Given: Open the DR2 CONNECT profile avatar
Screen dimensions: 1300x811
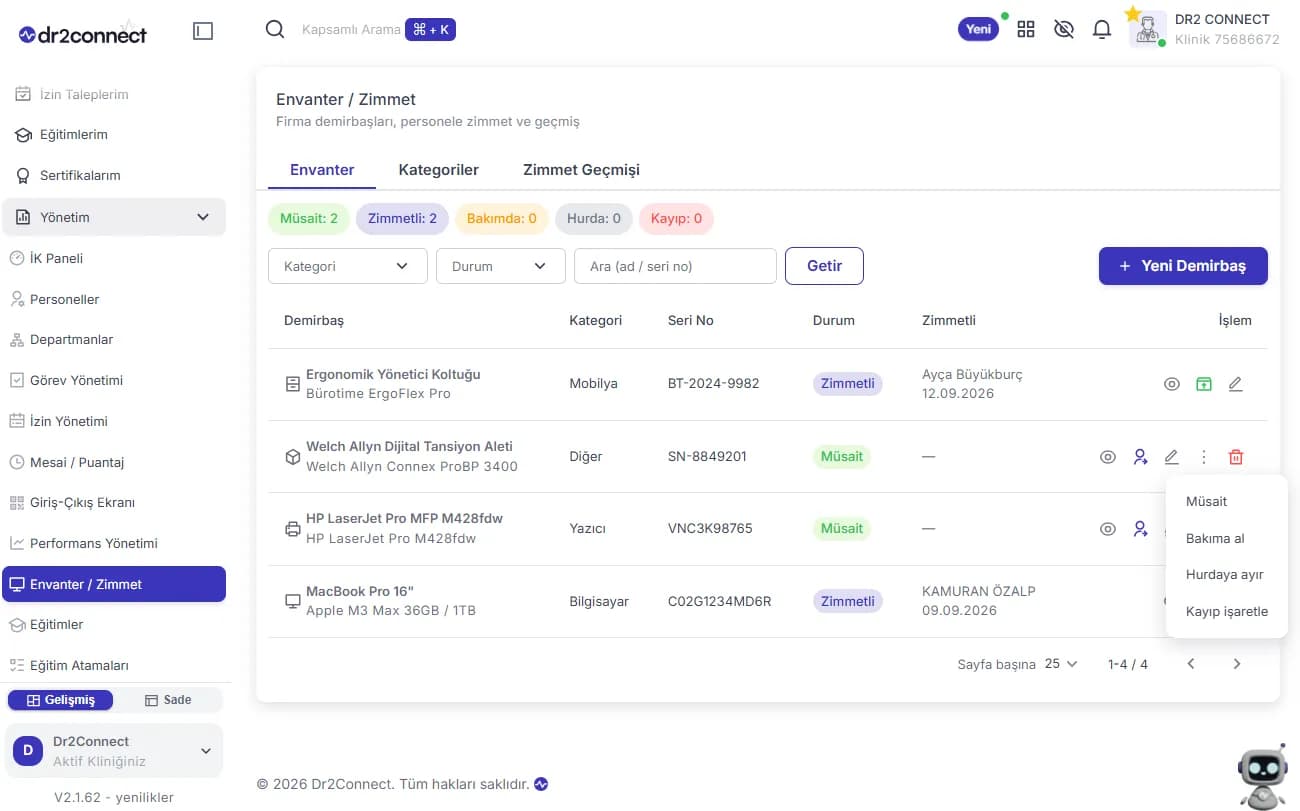Looking at the screenshot, I should (1148, 29).
